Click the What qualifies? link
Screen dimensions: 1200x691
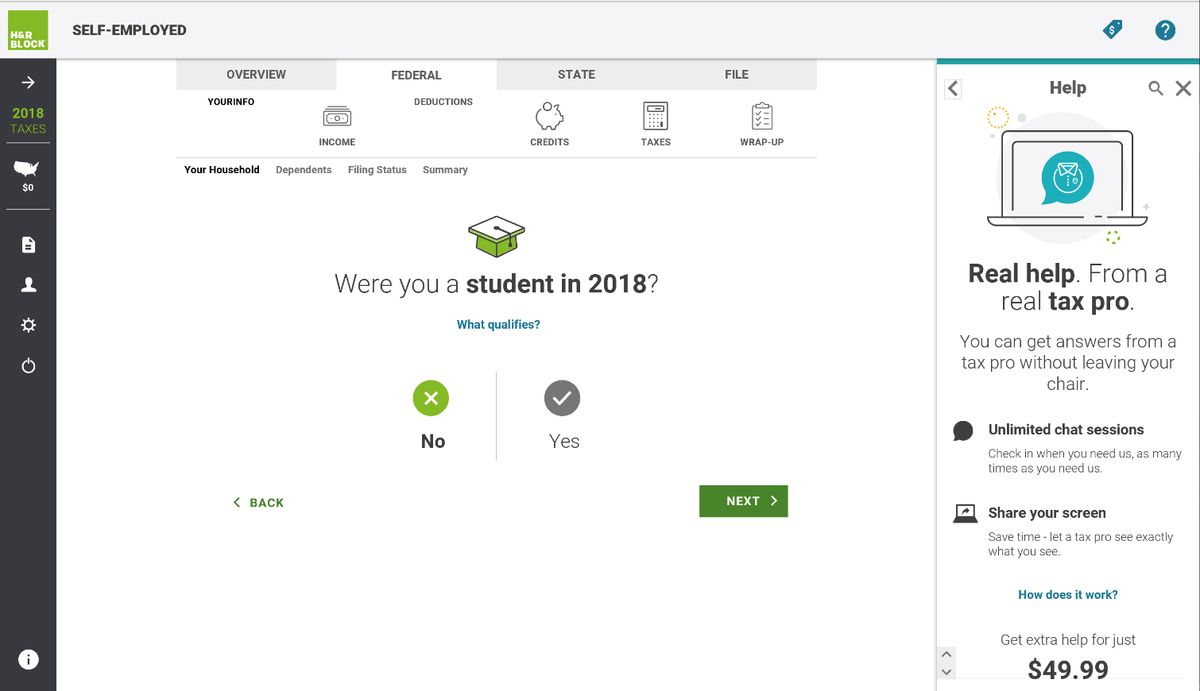498,325
